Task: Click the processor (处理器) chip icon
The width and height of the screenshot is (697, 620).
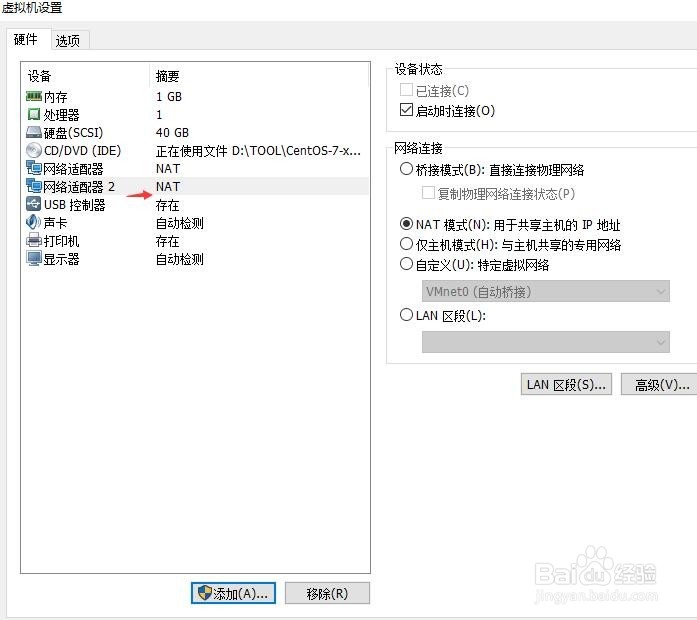Action: (34, 114)
